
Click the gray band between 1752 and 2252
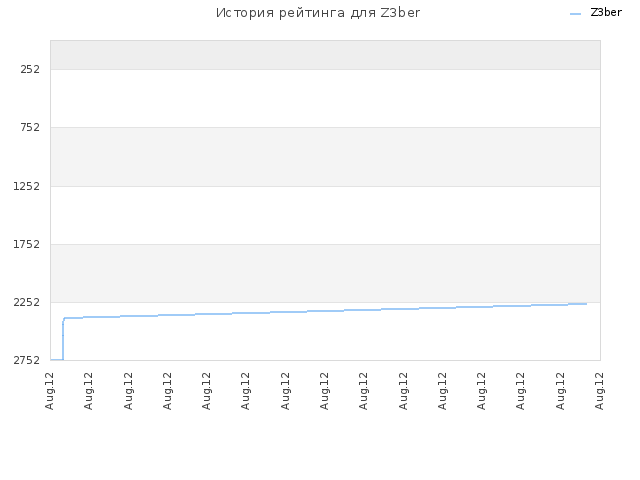(325, 273)
